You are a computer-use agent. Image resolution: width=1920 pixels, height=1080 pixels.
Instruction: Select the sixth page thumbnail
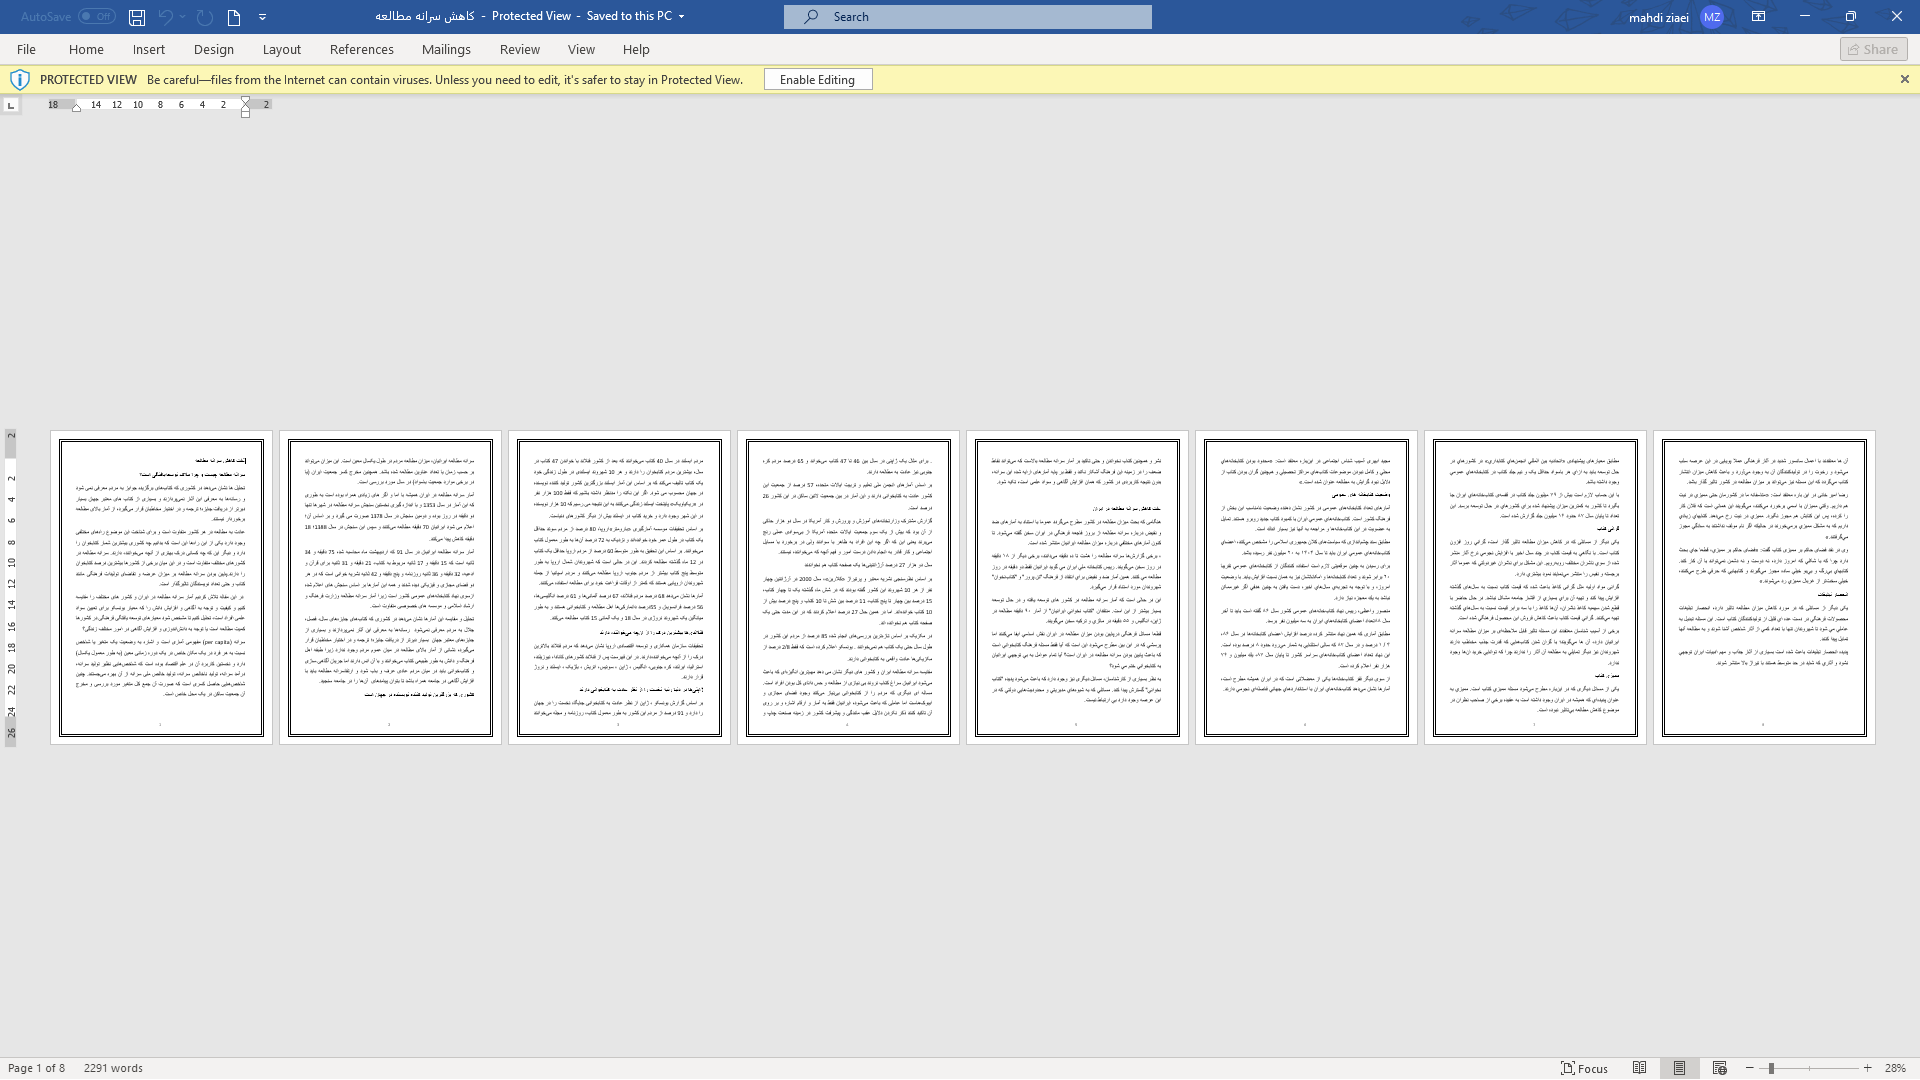point(1306,588)
